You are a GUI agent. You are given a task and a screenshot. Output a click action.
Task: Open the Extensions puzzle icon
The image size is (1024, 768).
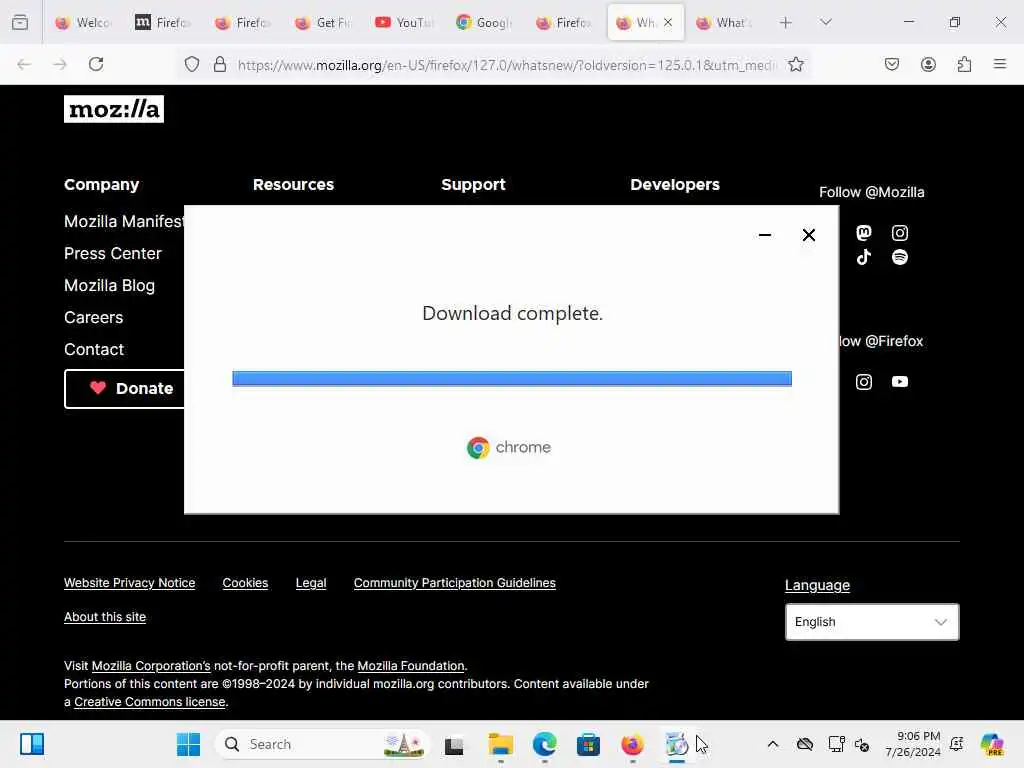tap(964, 64)
